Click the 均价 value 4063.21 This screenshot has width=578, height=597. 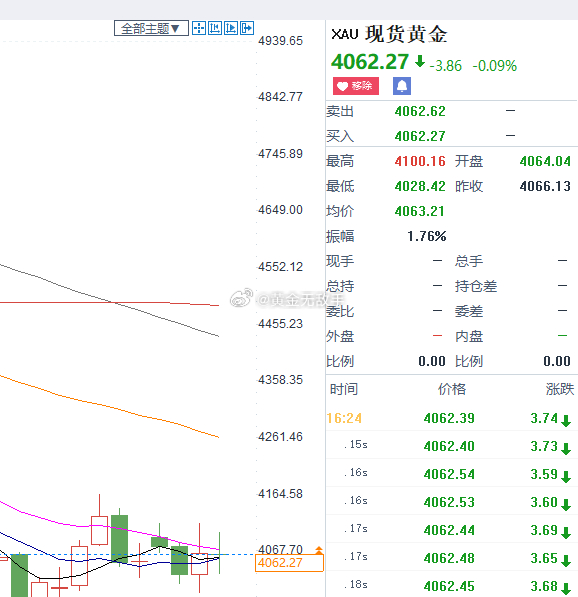tap(420, 211)
